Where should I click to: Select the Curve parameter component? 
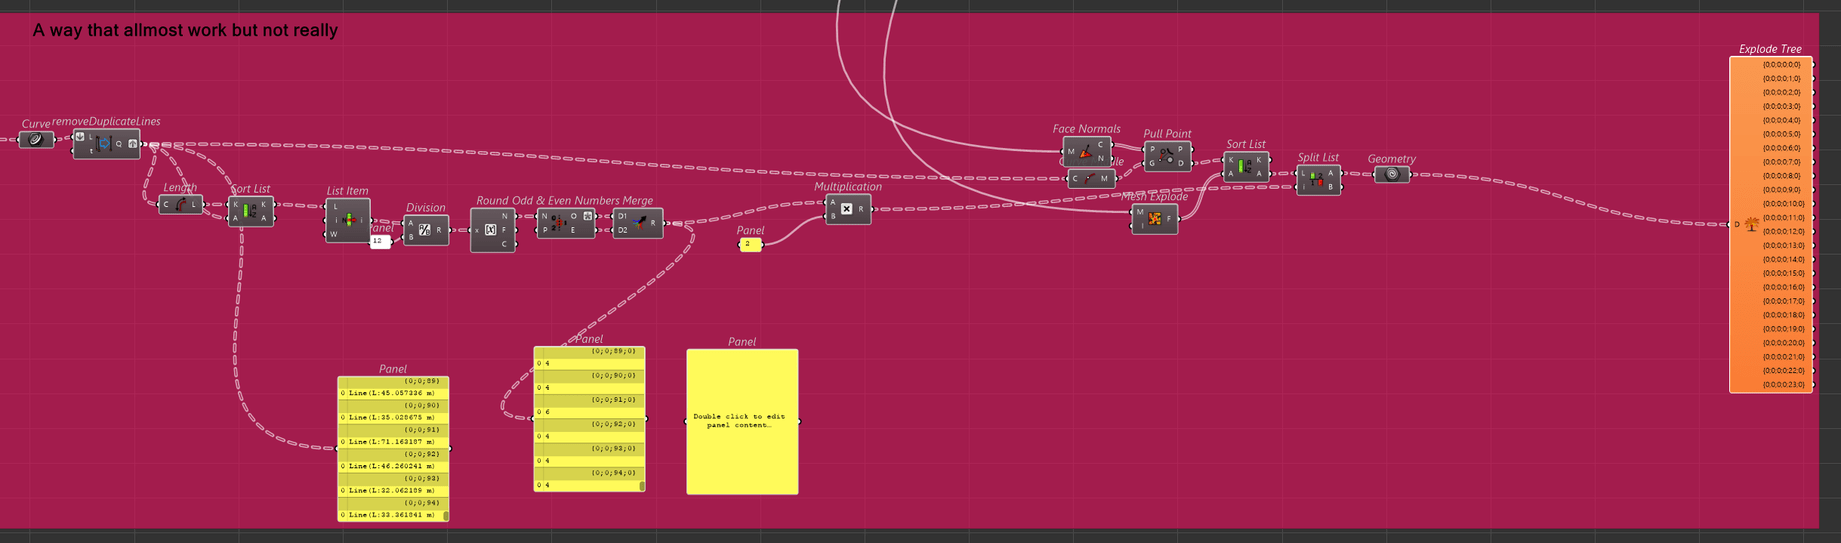tap(36, 139)
